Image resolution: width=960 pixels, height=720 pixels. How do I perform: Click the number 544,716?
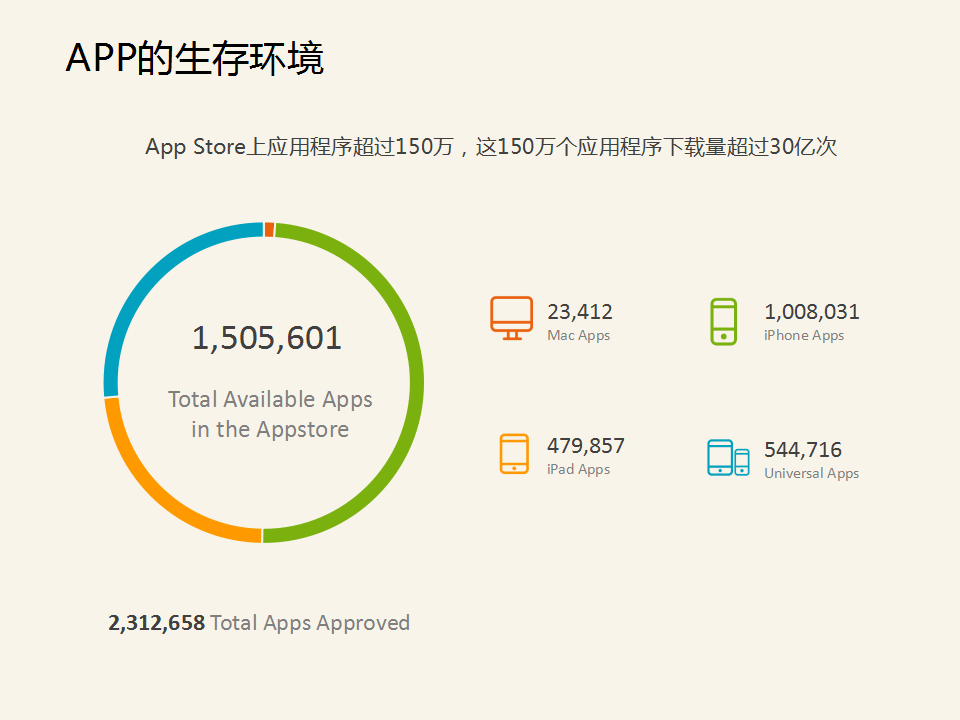point(803,450)
